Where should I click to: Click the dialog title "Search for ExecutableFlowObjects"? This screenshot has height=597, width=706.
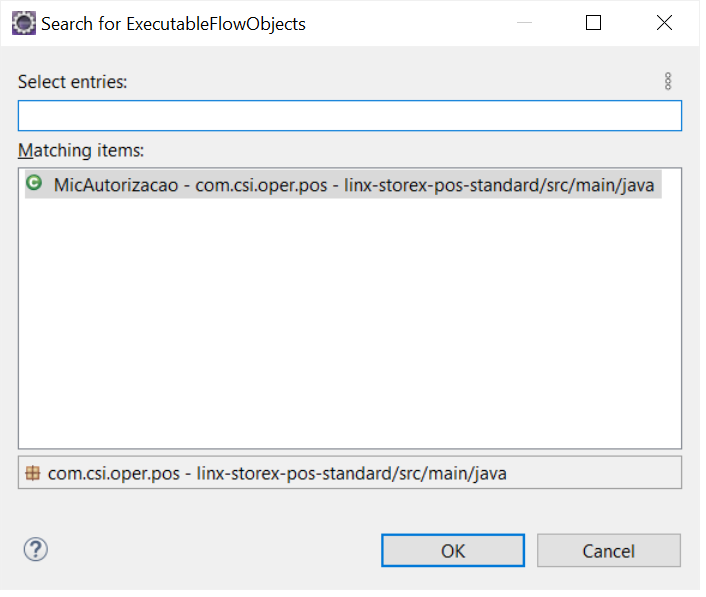(173, 23)
